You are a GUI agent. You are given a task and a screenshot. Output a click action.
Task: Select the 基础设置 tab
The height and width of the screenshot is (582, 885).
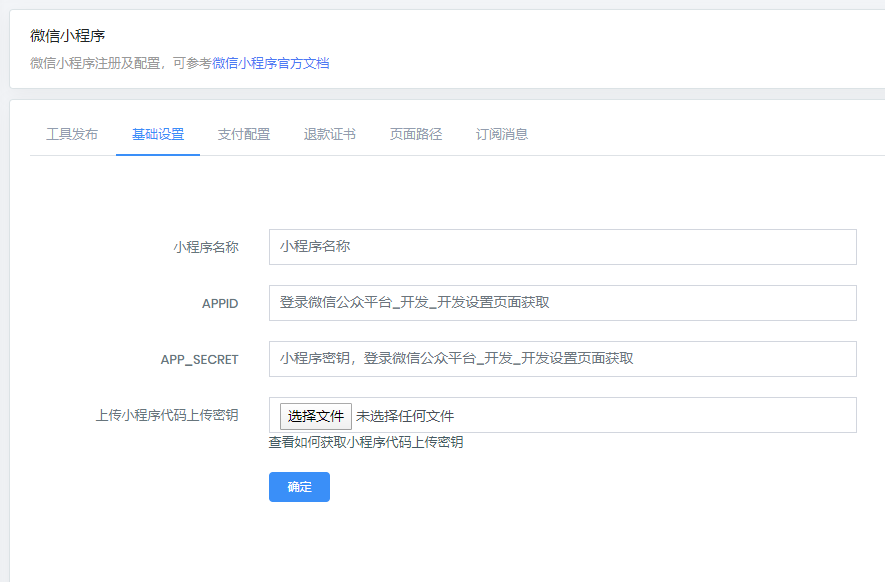[x=158, y=134]
